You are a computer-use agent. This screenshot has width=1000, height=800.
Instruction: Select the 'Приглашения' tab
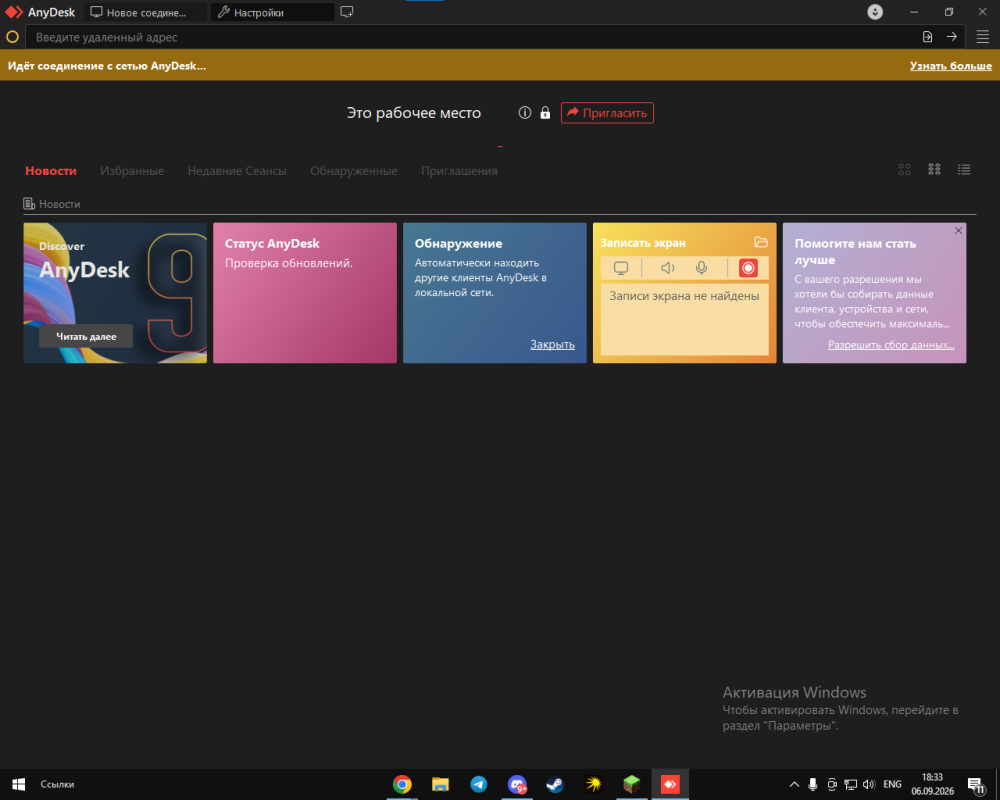click(x=459, y=171)
